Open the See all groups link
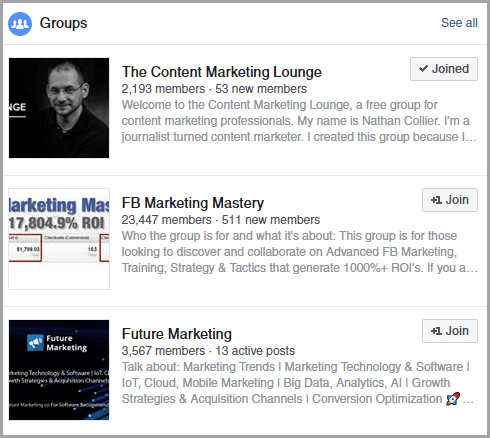The width and height of the screenshot is (490, 438). point(459,23)
